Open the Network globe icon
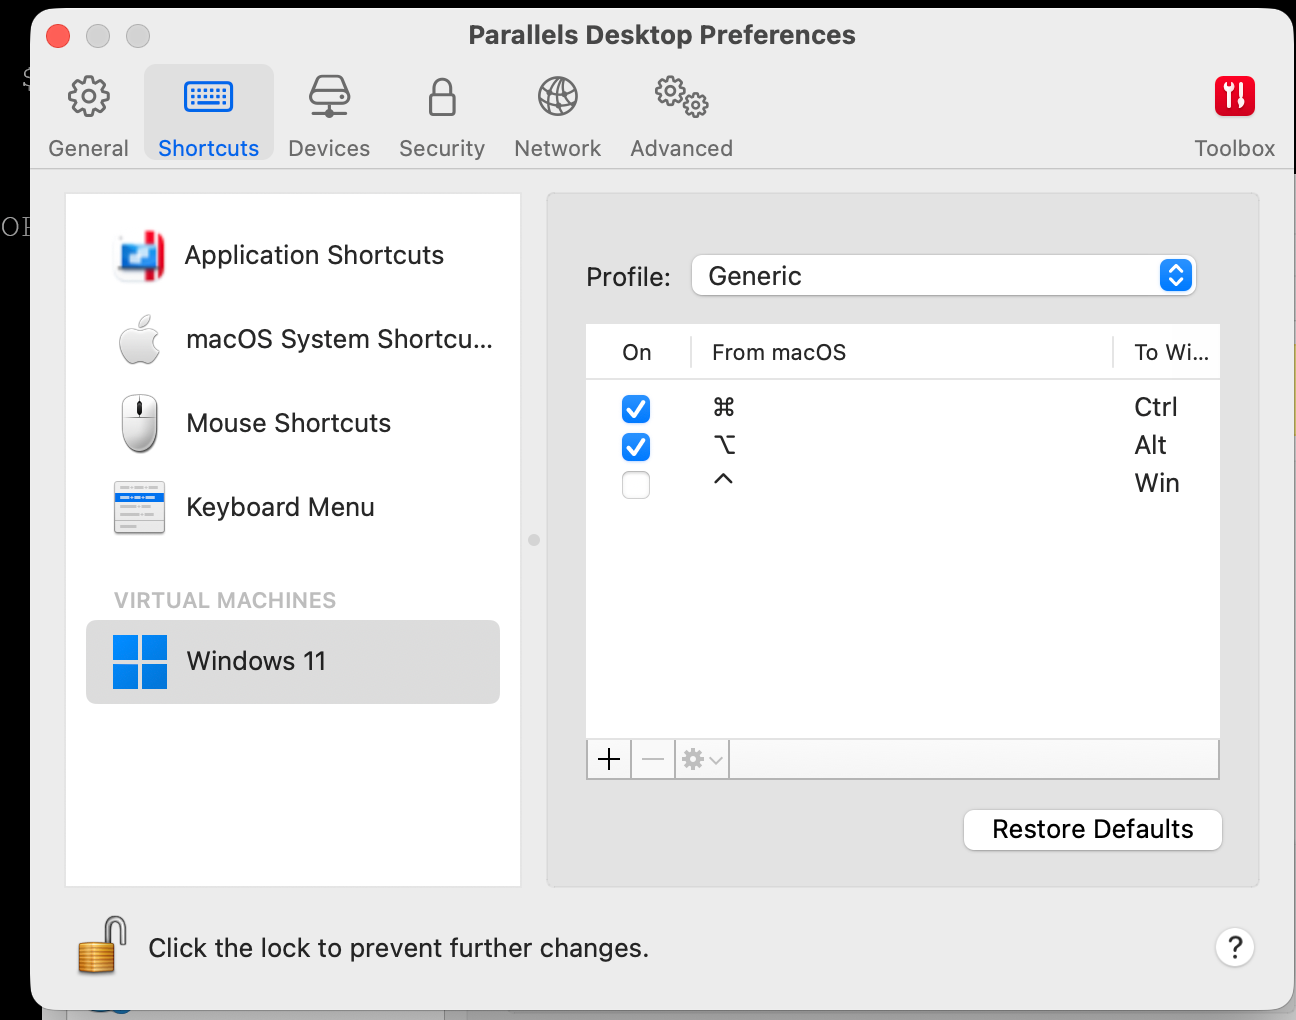 pyautogui.click(x=558, y=97)
